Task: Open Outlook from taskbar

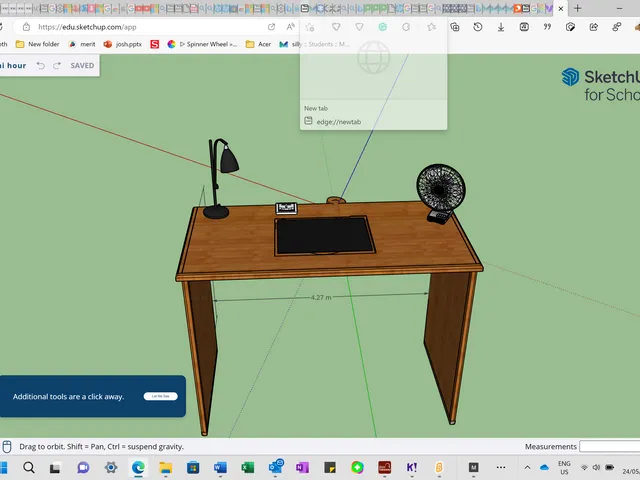Action: [x=276, y=466]
